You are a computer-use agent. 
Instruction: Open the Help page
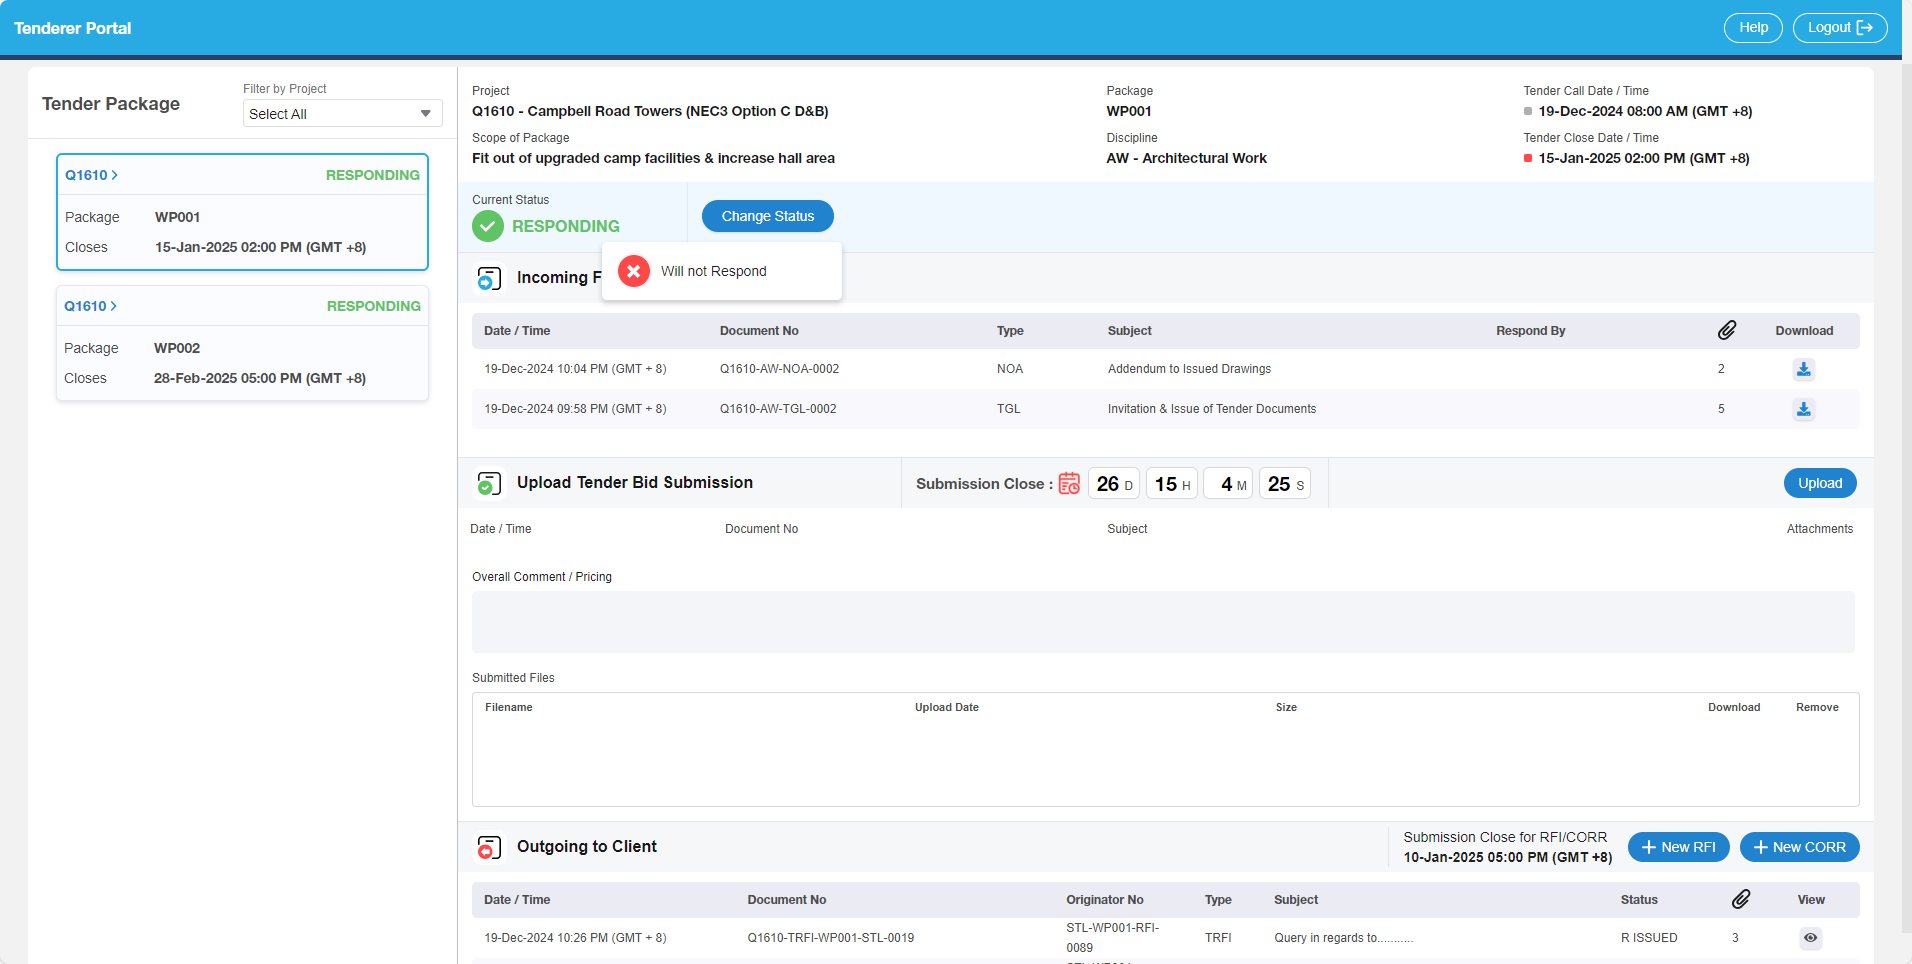(x=1753, y=28)
